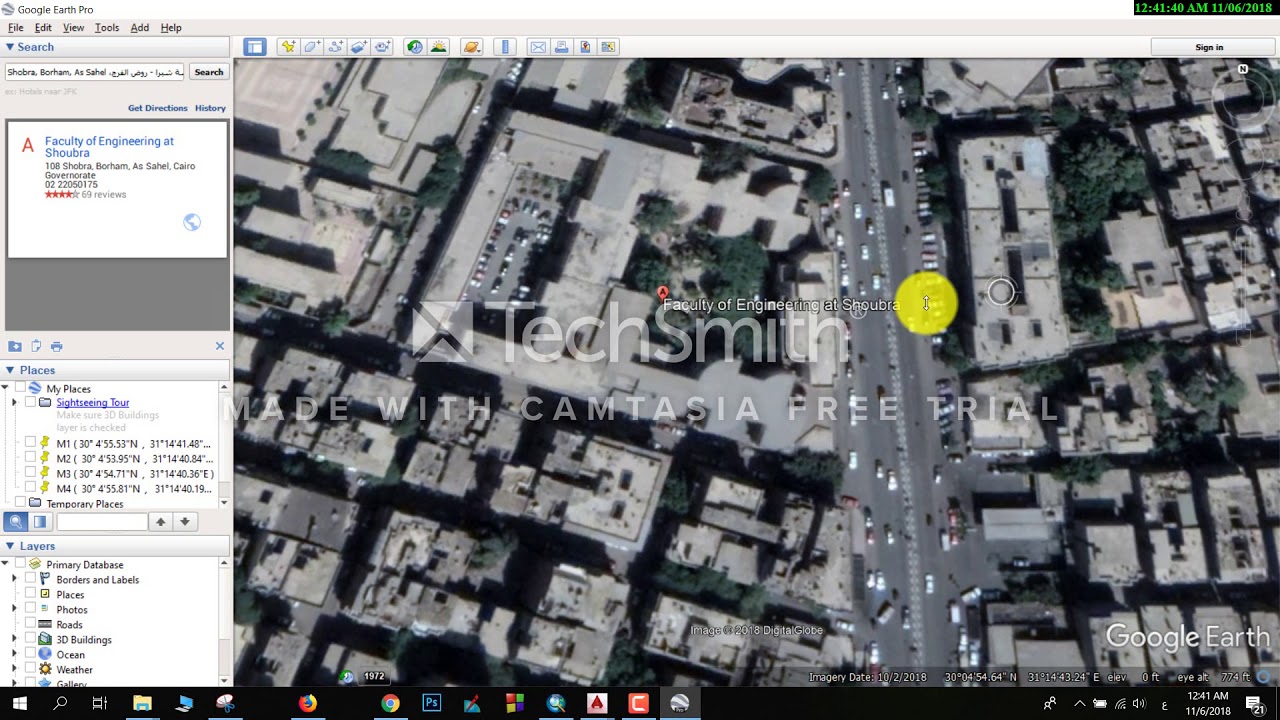
Task: Click the print icon below search results
Action: point(57,346)
